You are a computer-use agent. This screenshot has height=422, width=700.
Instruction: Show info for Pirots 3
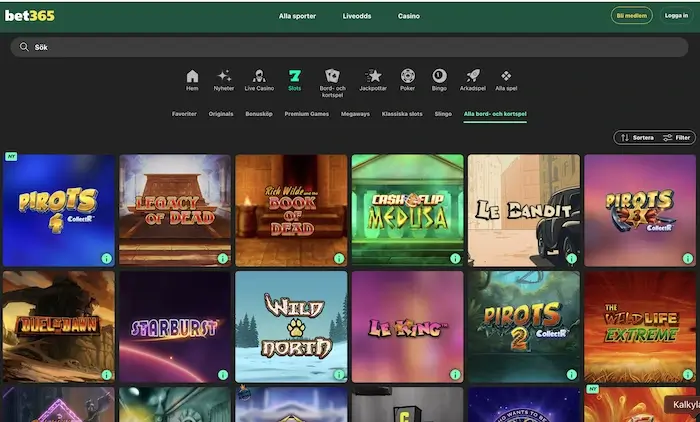(x=688, y=258)
